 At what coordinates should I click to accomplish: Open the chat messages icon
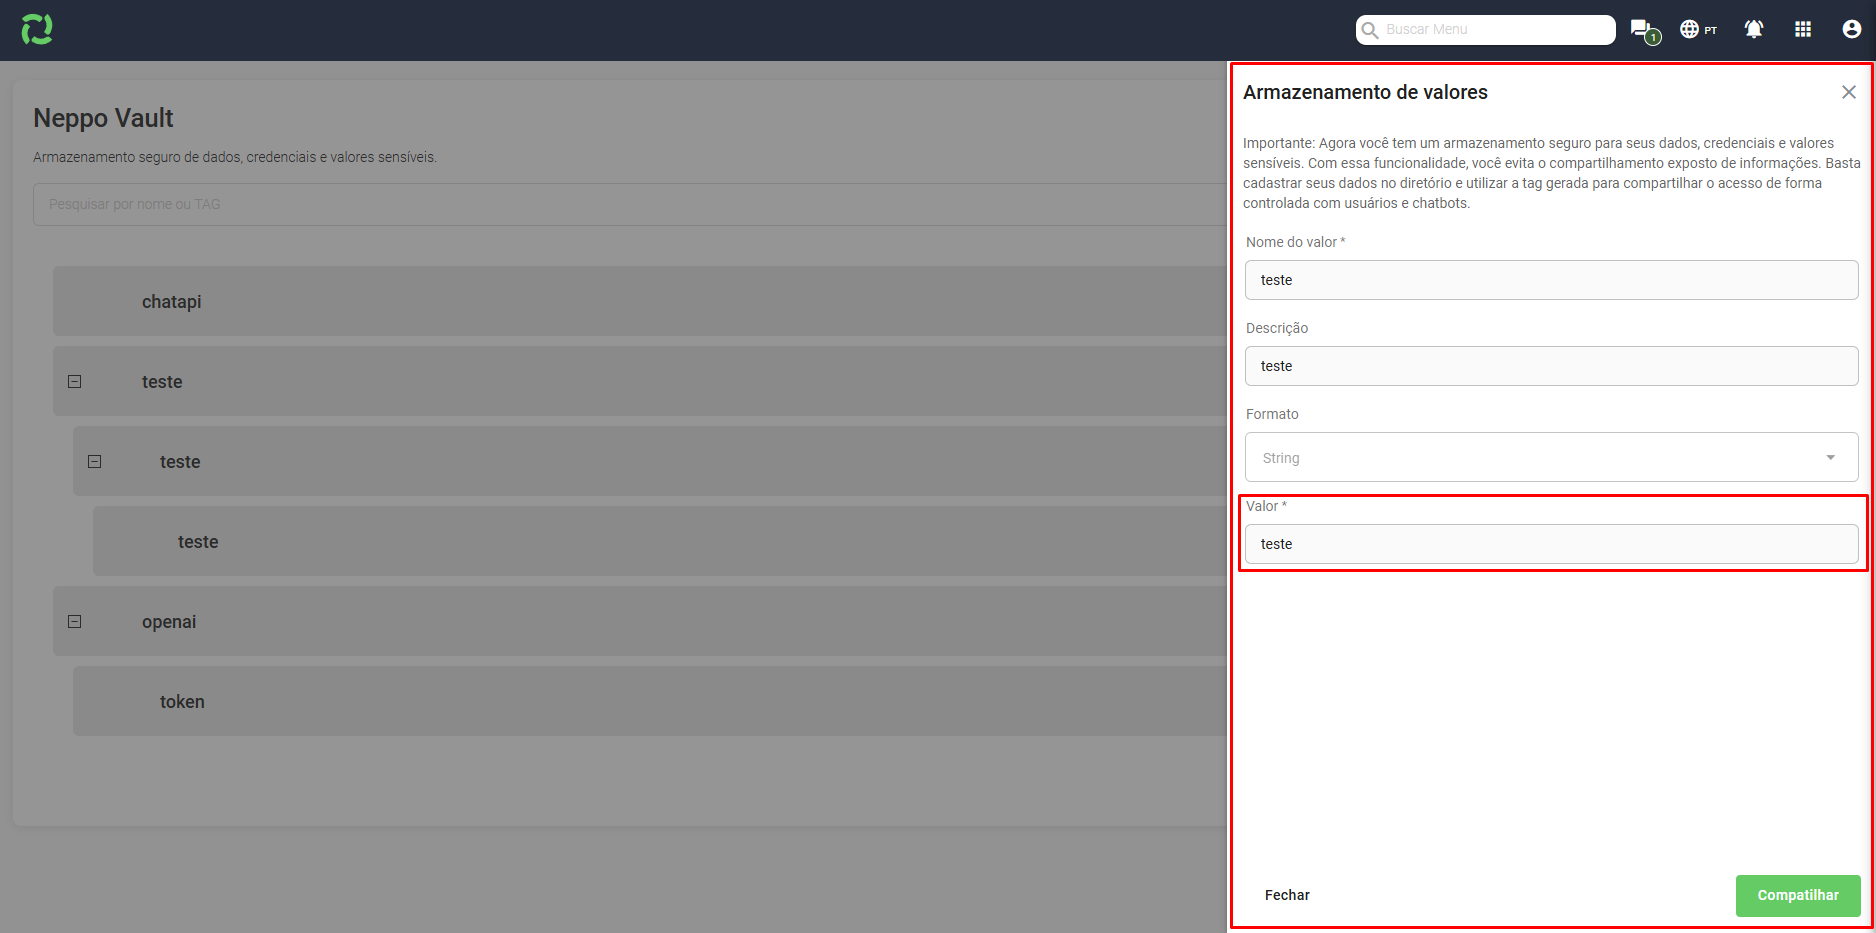pos(1643,30)
